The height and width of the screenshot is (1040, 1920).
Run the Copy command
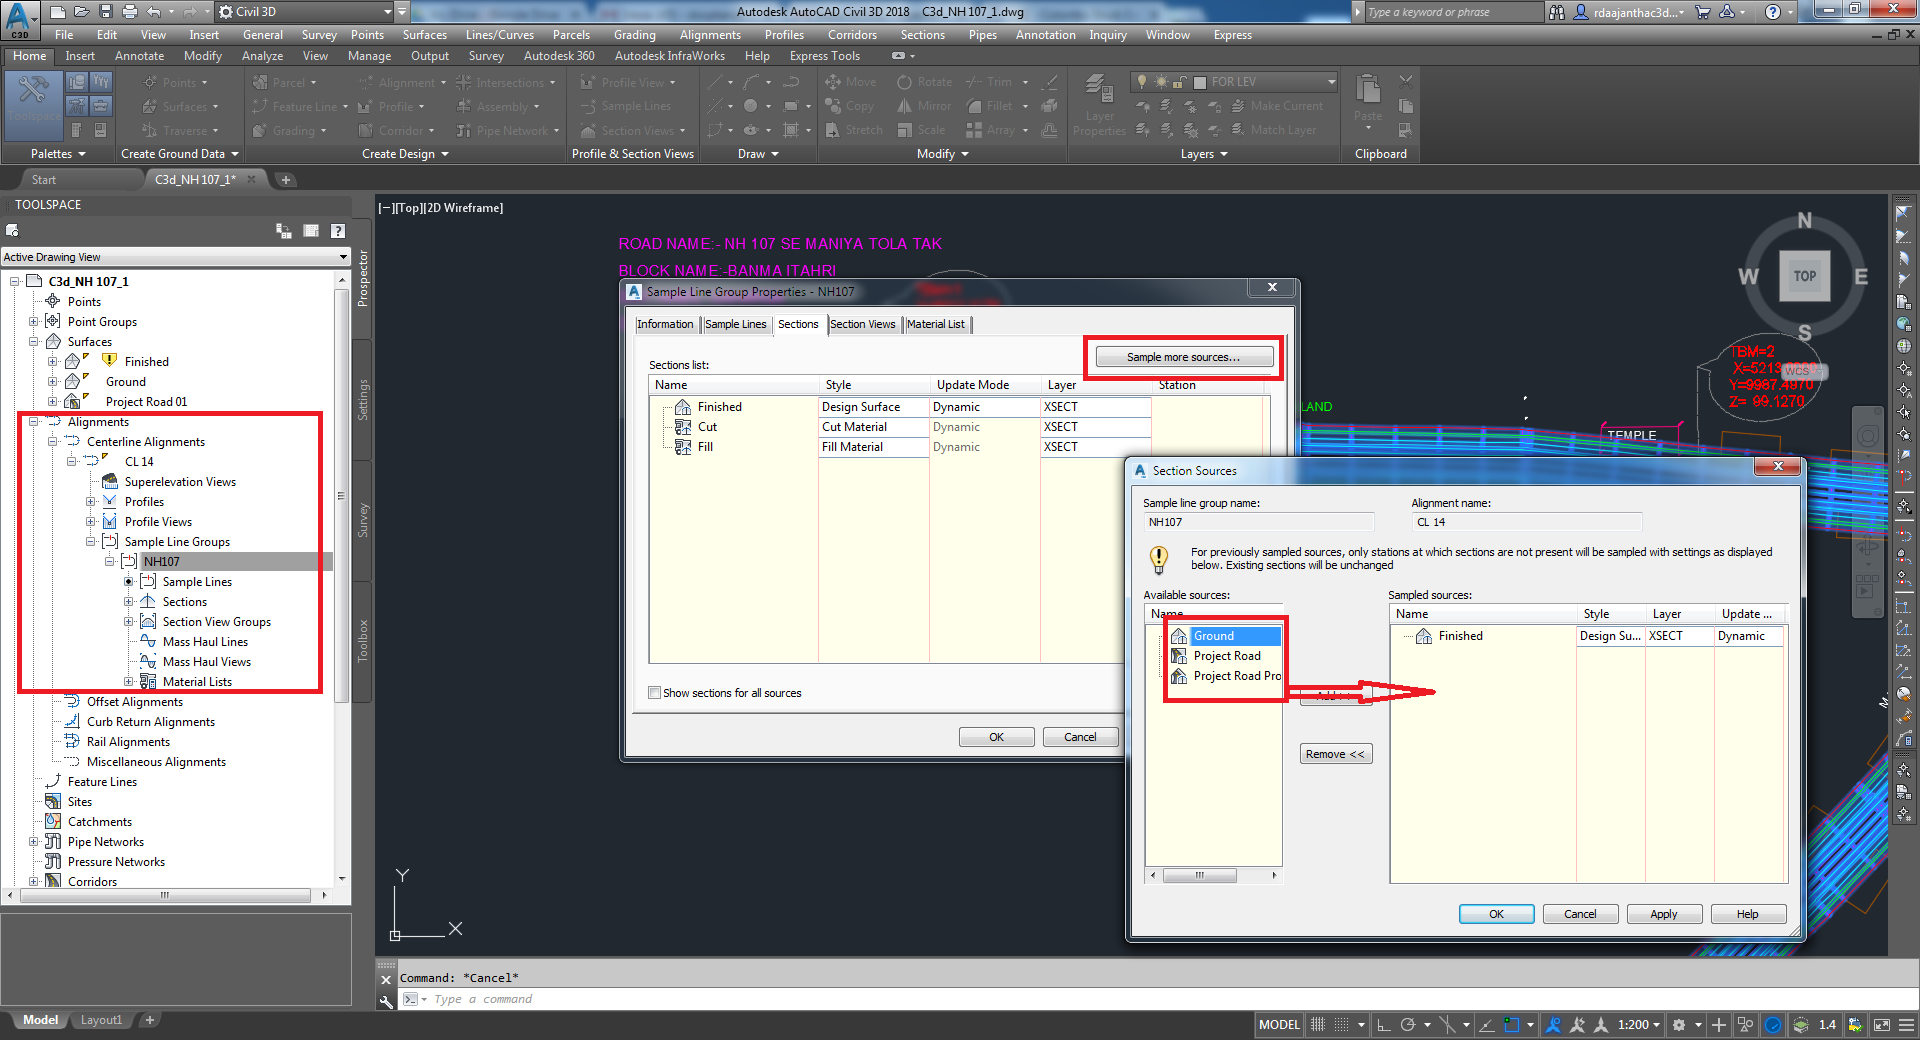click(x=852, y=106)
